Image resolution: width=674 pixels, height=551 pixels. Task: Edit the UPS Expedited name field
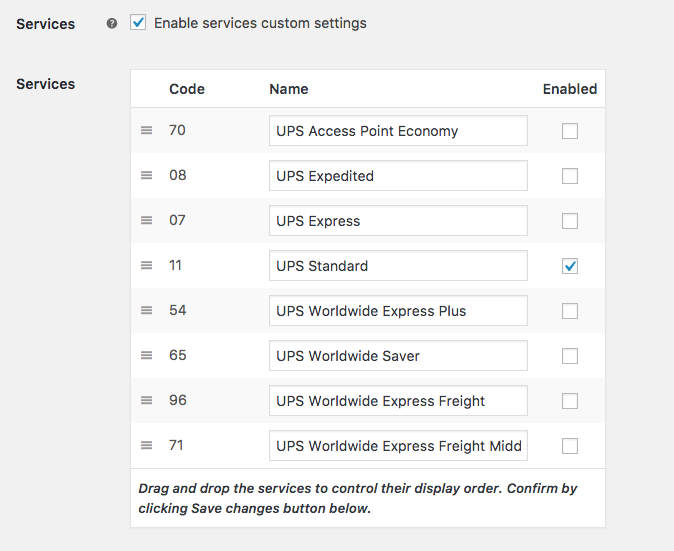pos(398,176)
